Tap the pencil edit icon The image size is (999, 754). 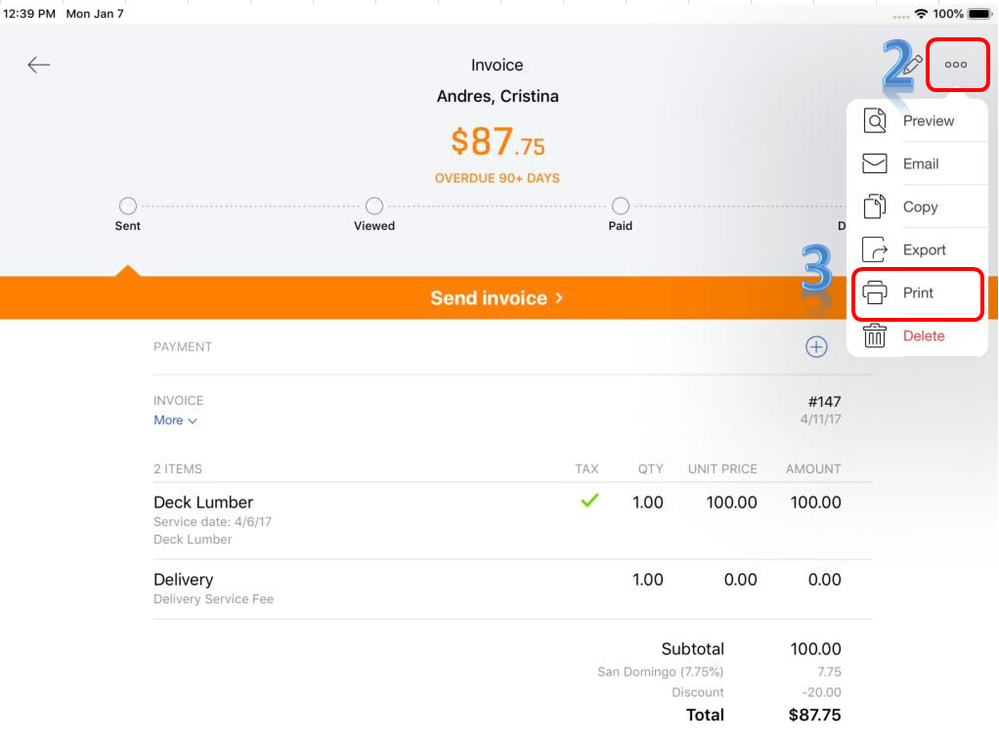[912, 64]
